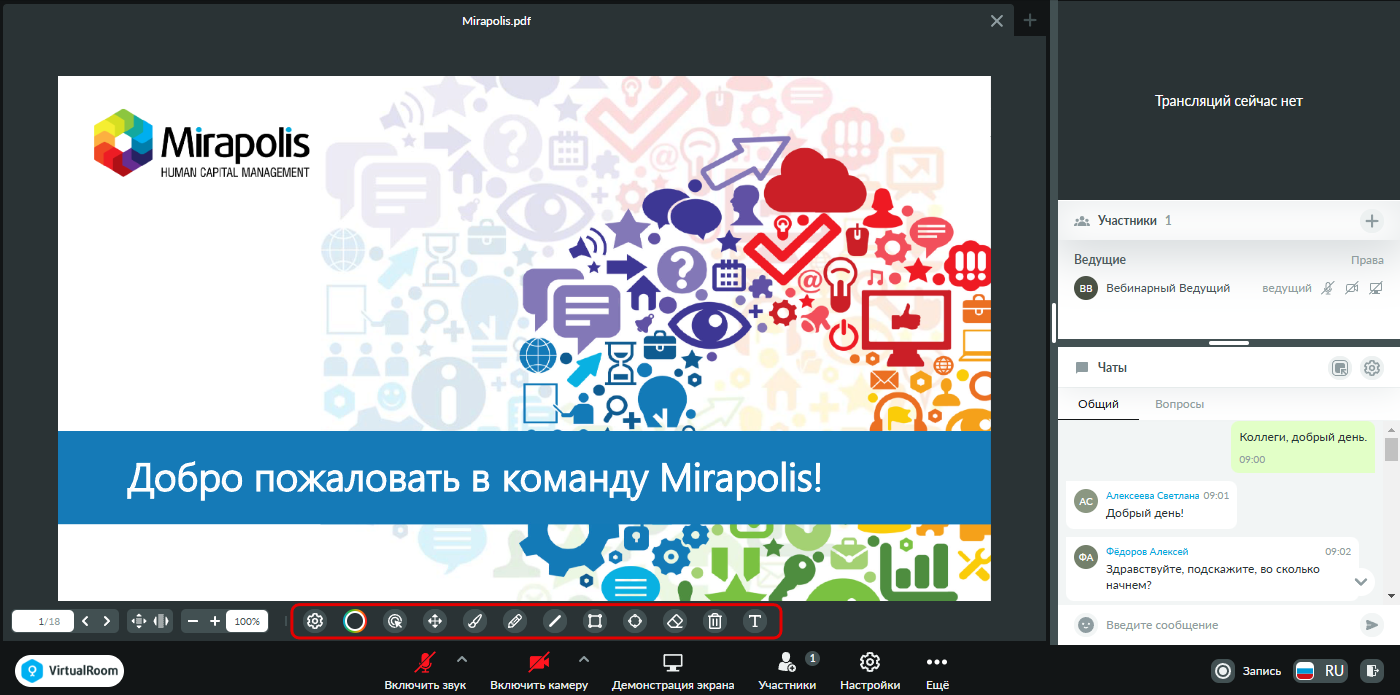Turn on the camera
This screenshot has height=695, width=1400.
(539, 670)
